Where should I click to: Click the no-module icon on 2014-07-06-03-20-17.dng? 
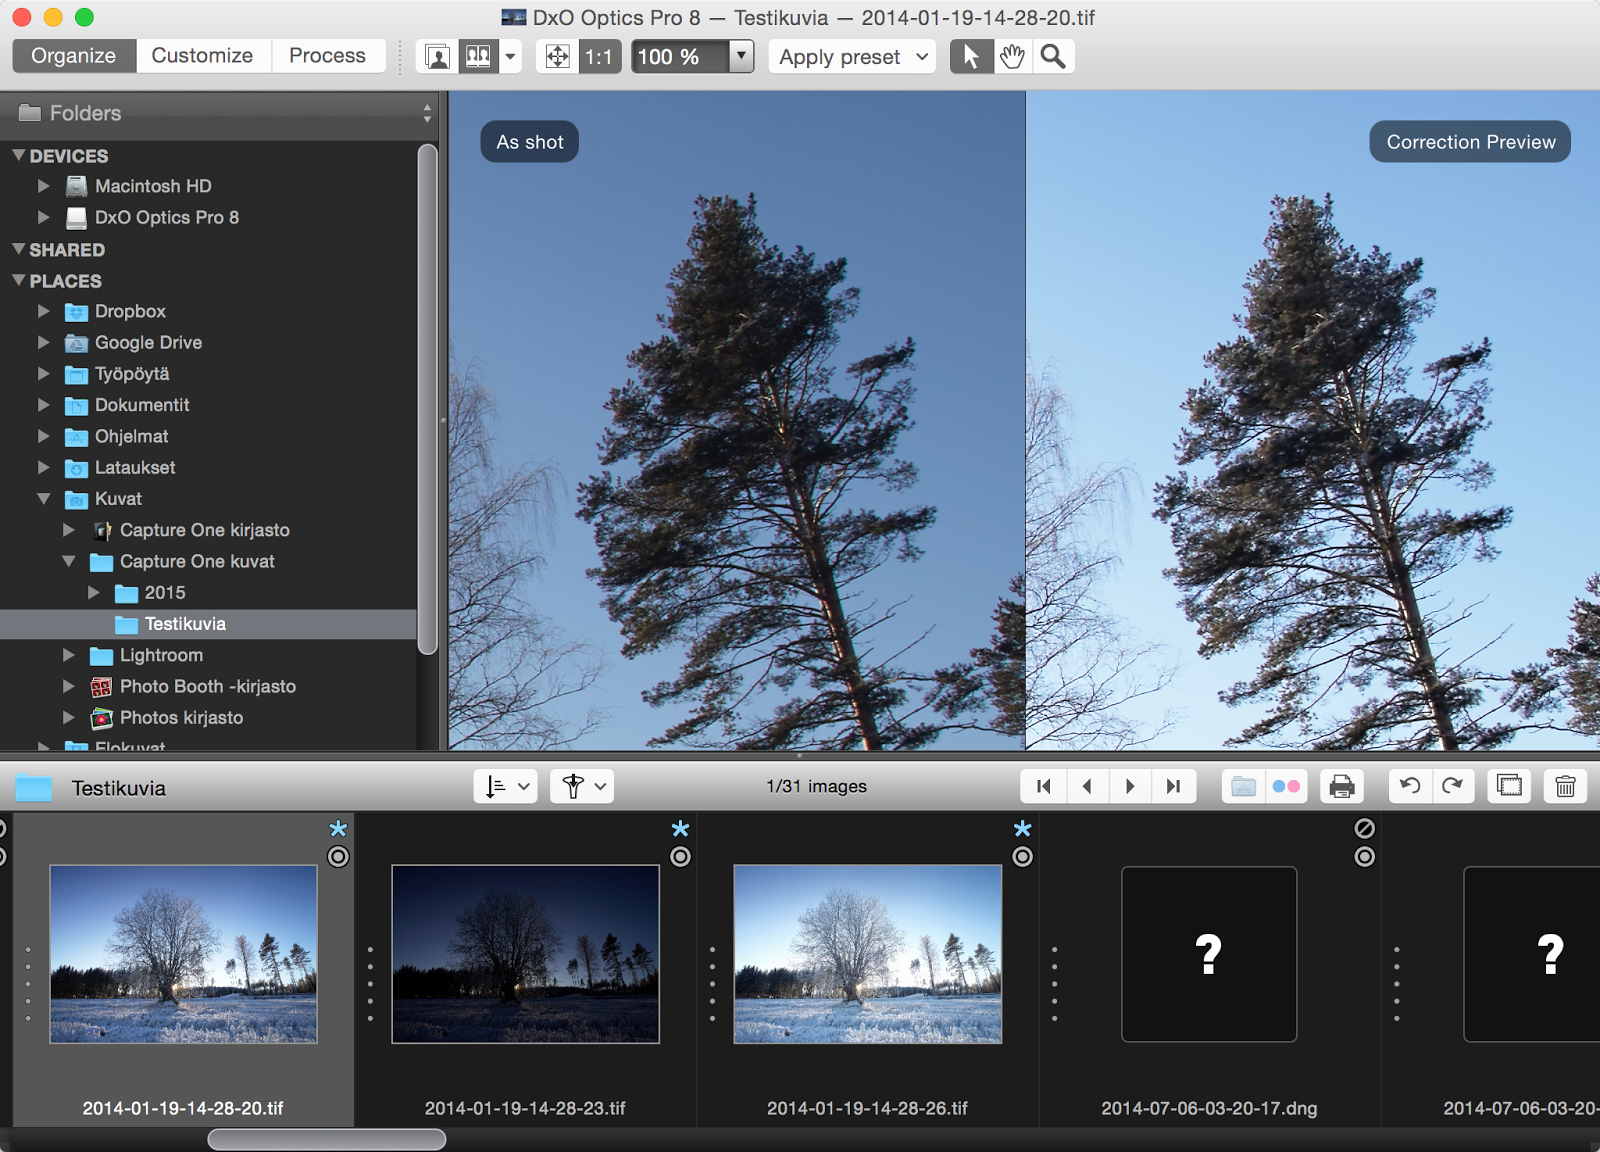click(x=1365, y=829)
